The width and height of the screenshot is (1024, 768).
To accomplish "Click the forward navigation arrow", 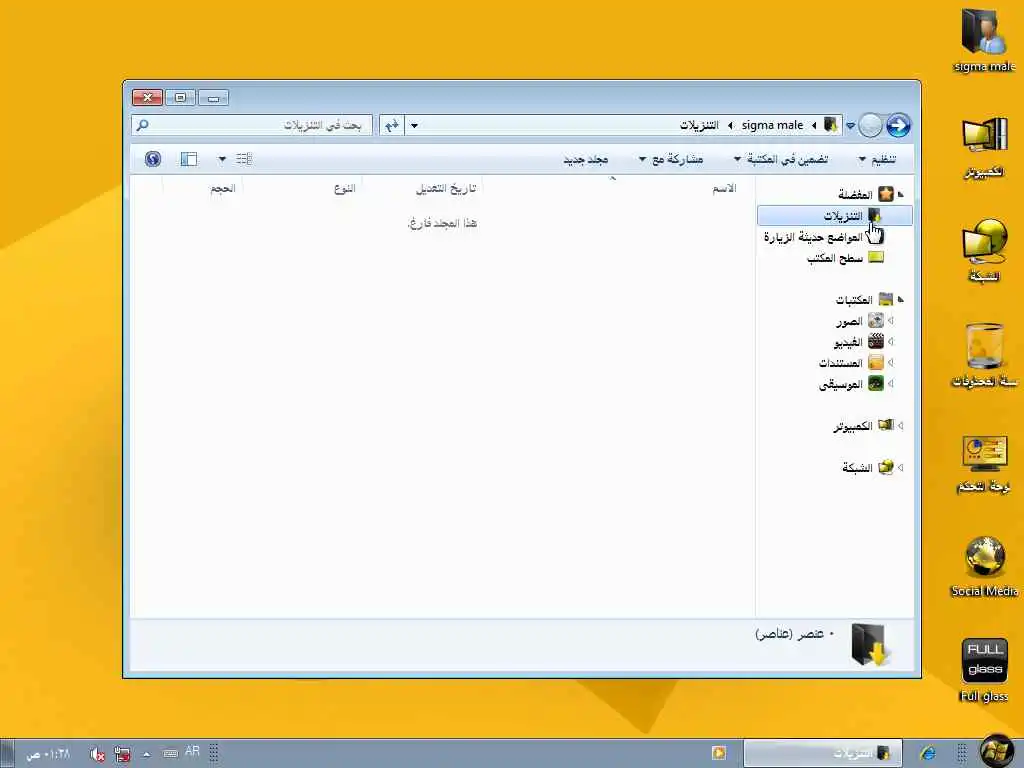I will (899, 125).
